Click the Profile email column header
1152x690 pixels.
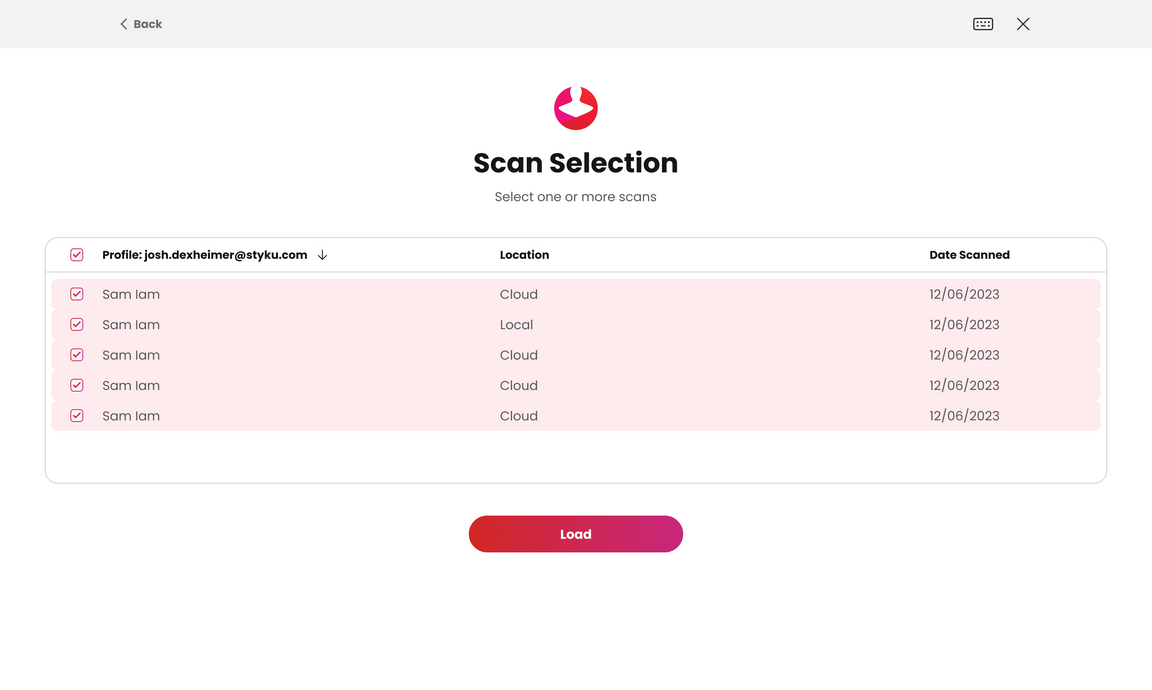204,255
